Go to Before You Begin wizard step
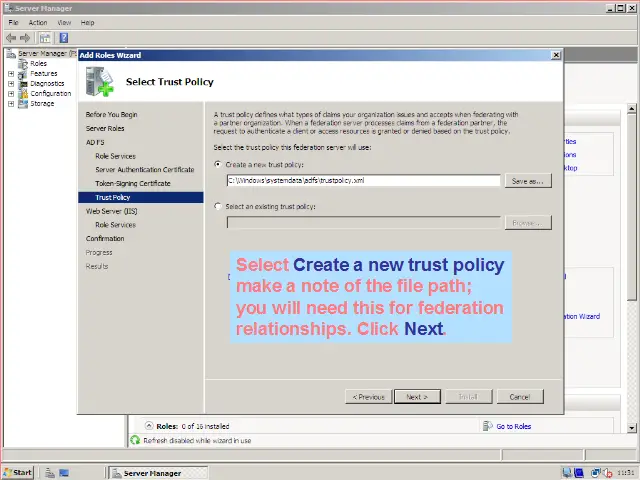This screenshot has height=480, width=640. point(111,115)
